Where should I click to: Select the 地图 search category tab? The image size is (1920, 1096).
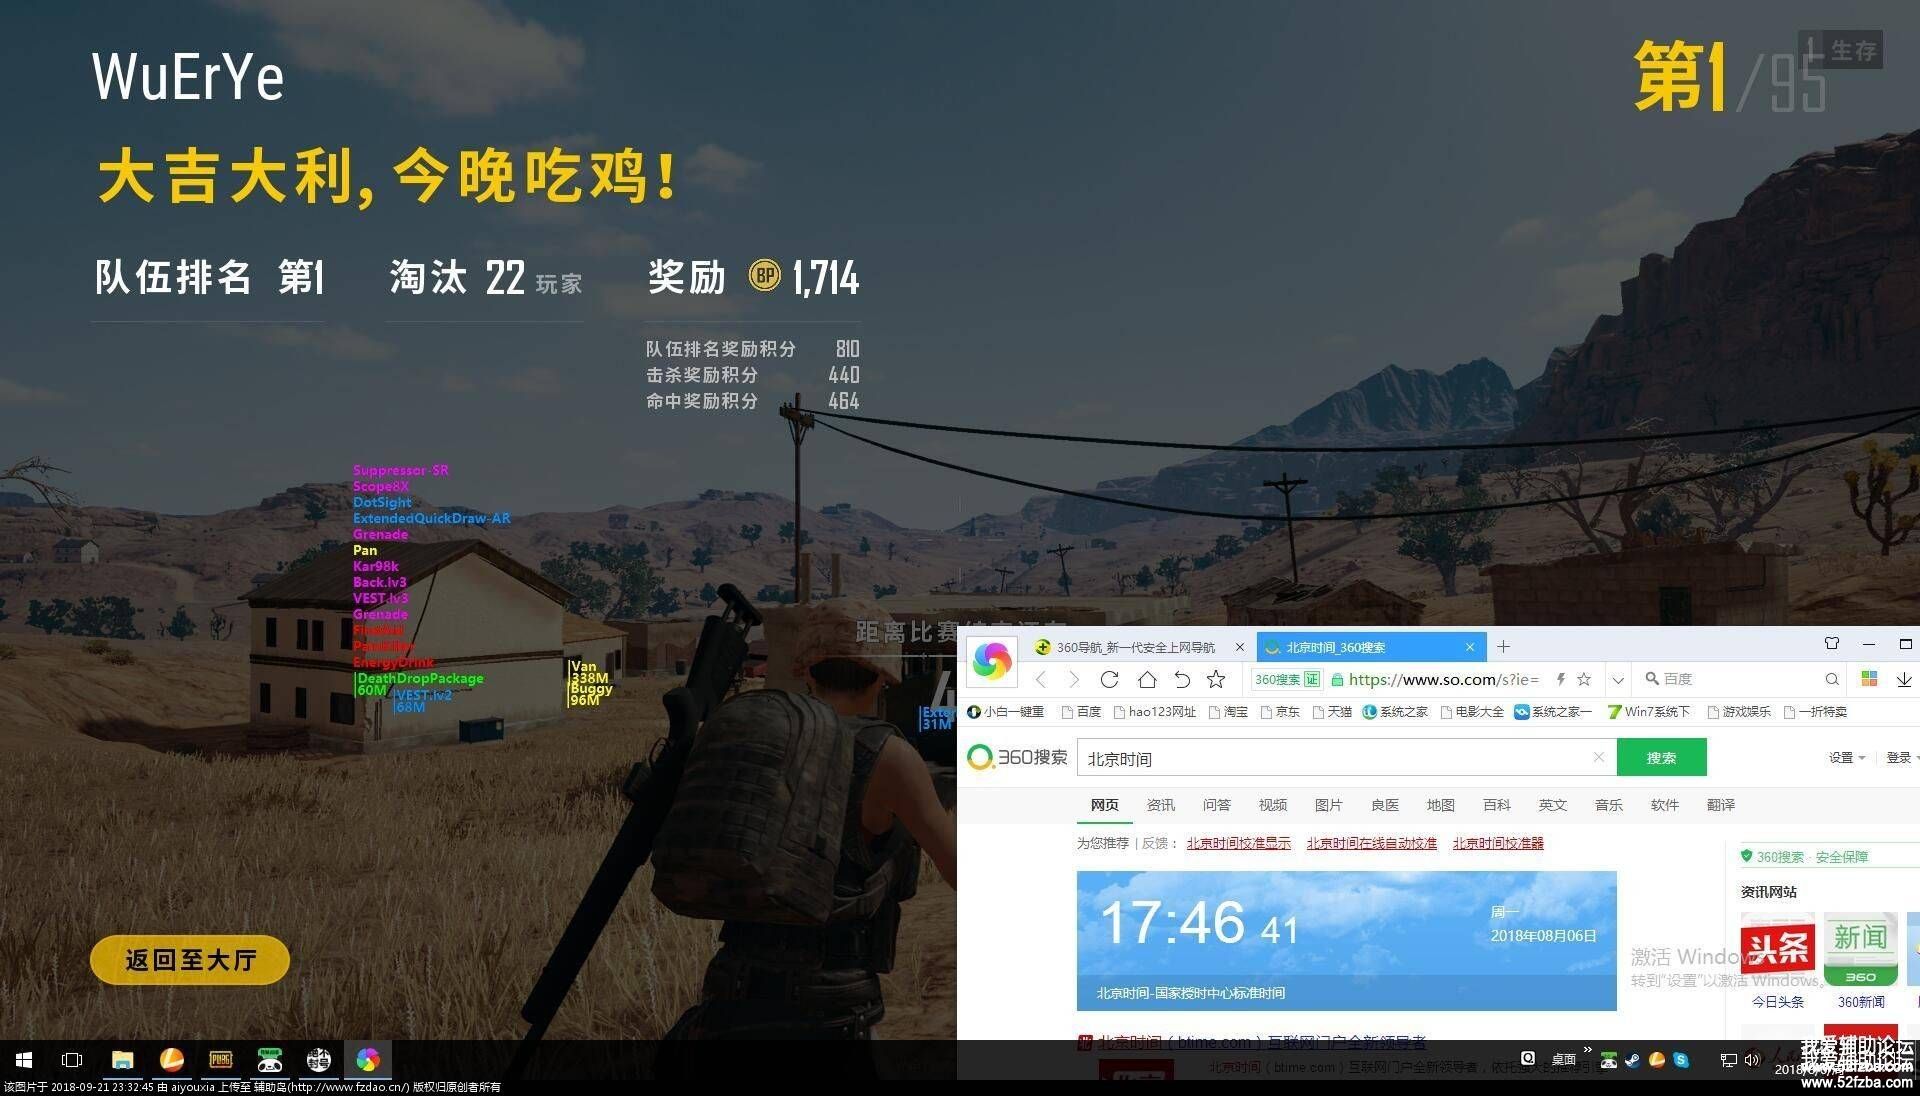pos(1440,805)
